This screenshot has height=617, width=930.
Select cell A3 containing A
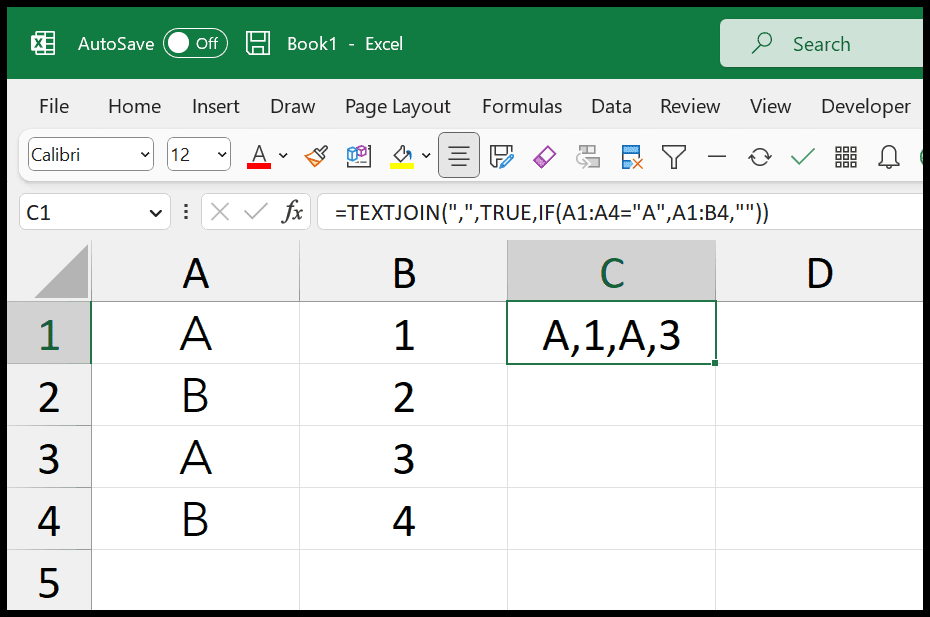click(x=196, y=457)
